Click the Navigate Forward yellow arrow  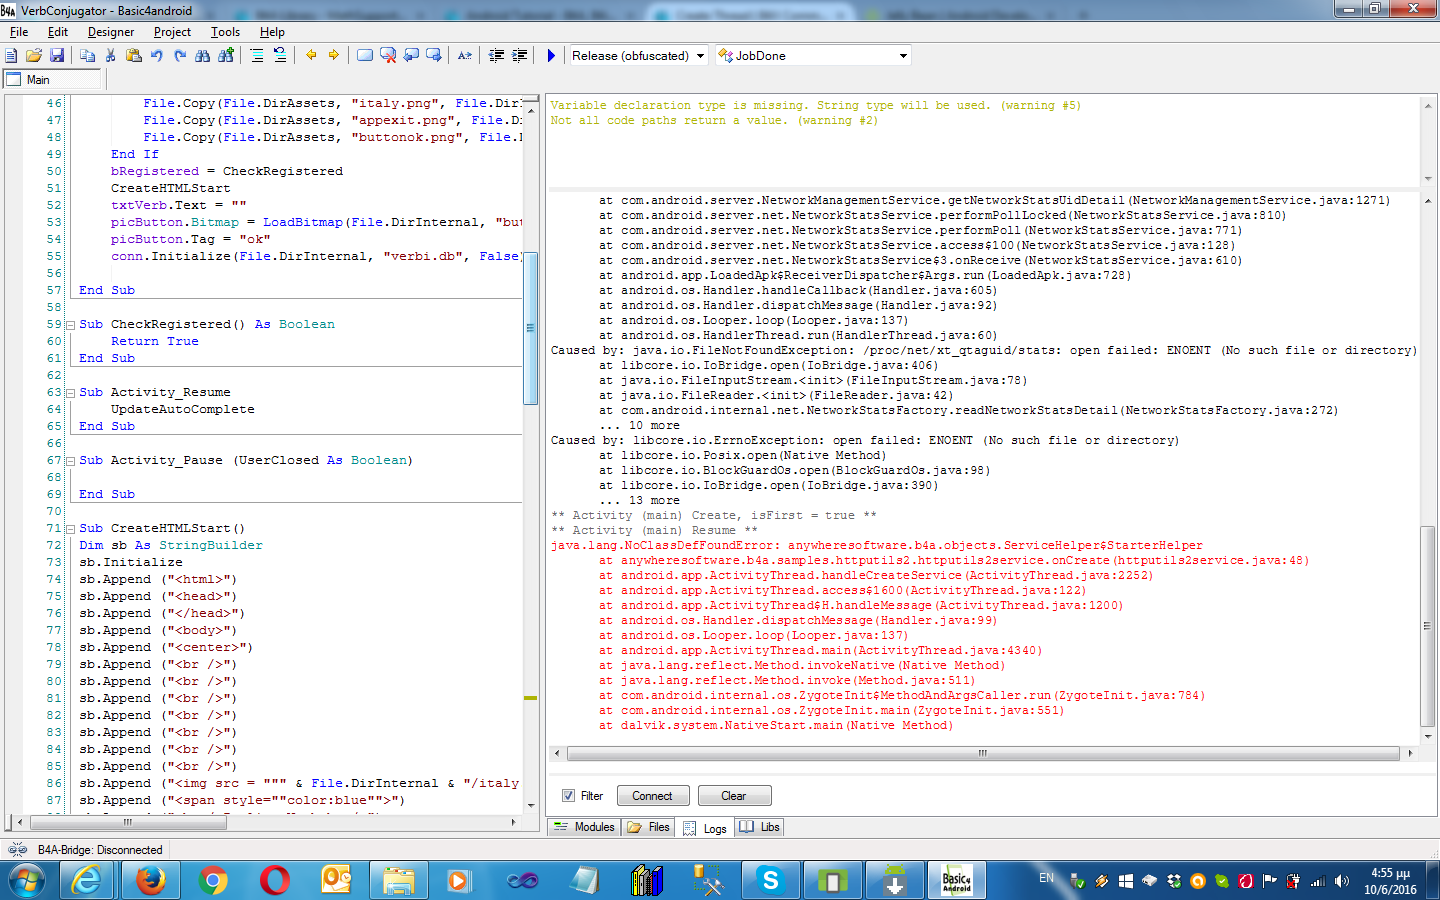click(334, 56)
